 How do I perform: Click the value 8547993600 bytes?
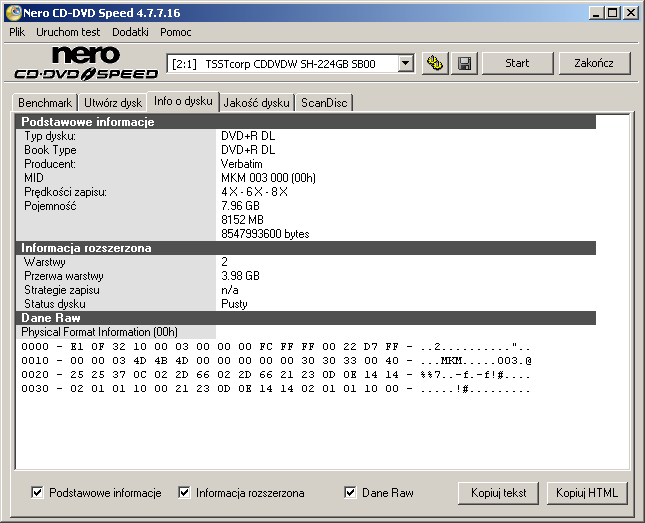pos(265,234)
